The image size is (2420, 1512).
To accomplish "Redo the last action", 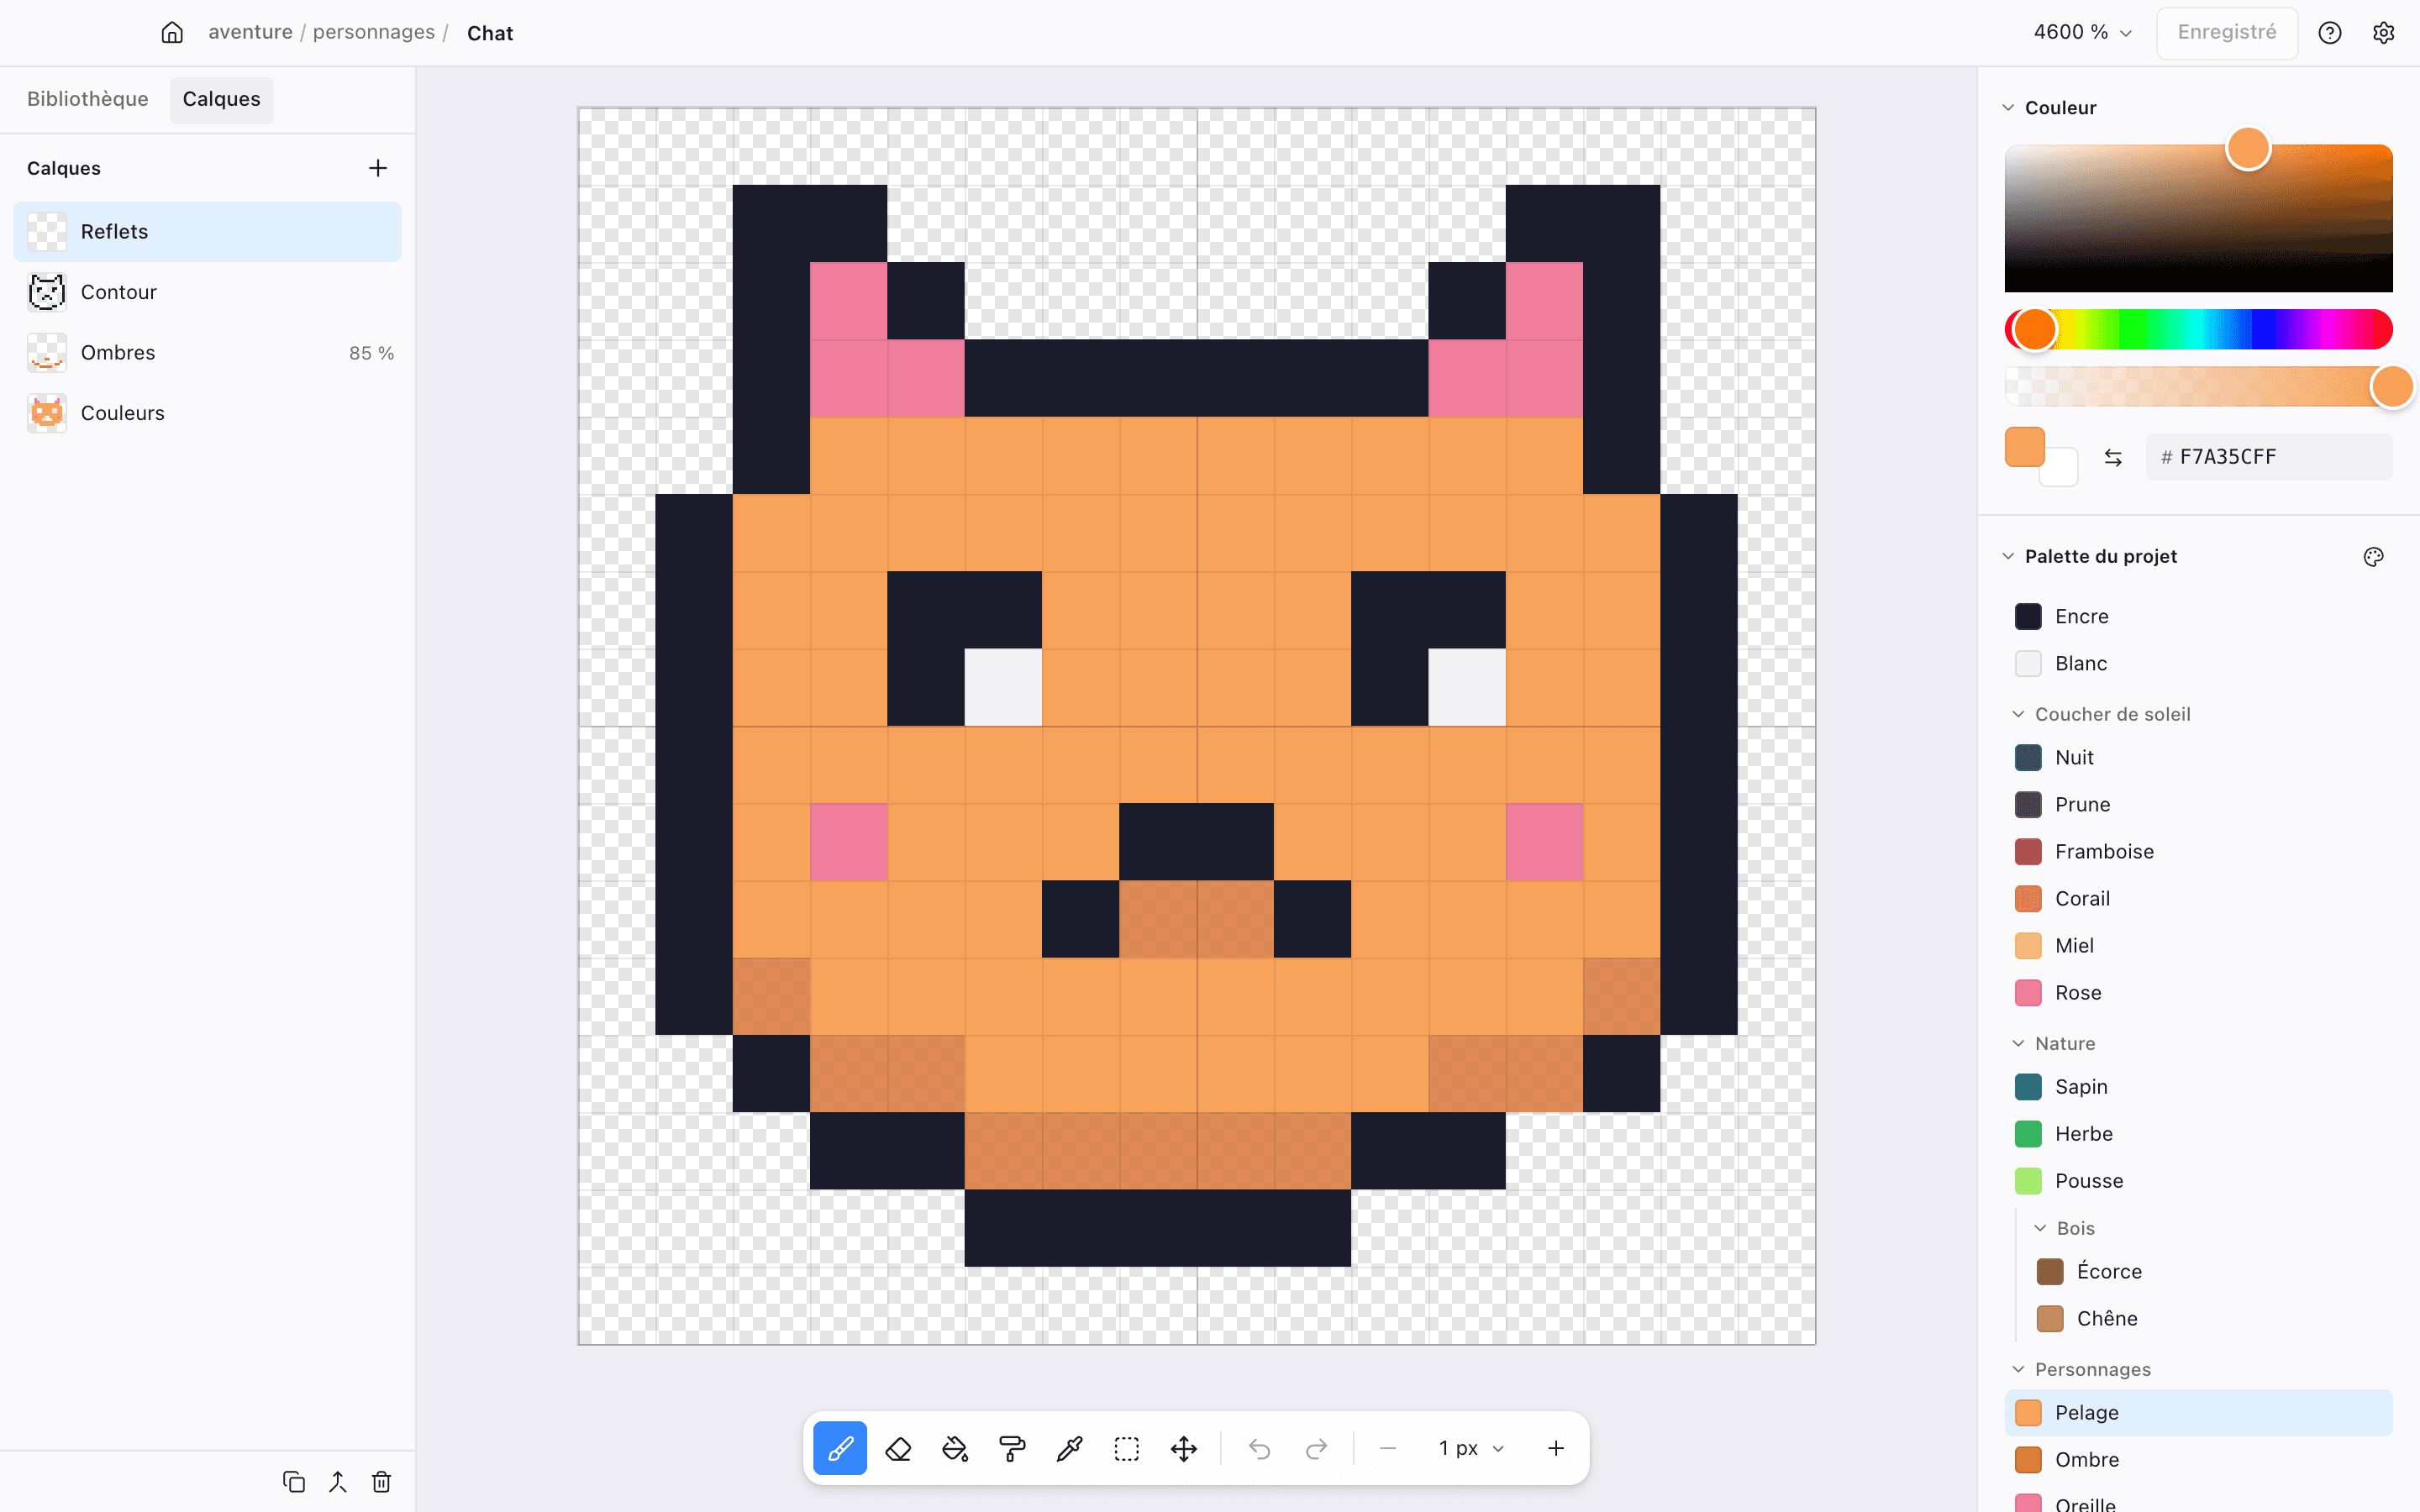I will tap(1317, 1448).
